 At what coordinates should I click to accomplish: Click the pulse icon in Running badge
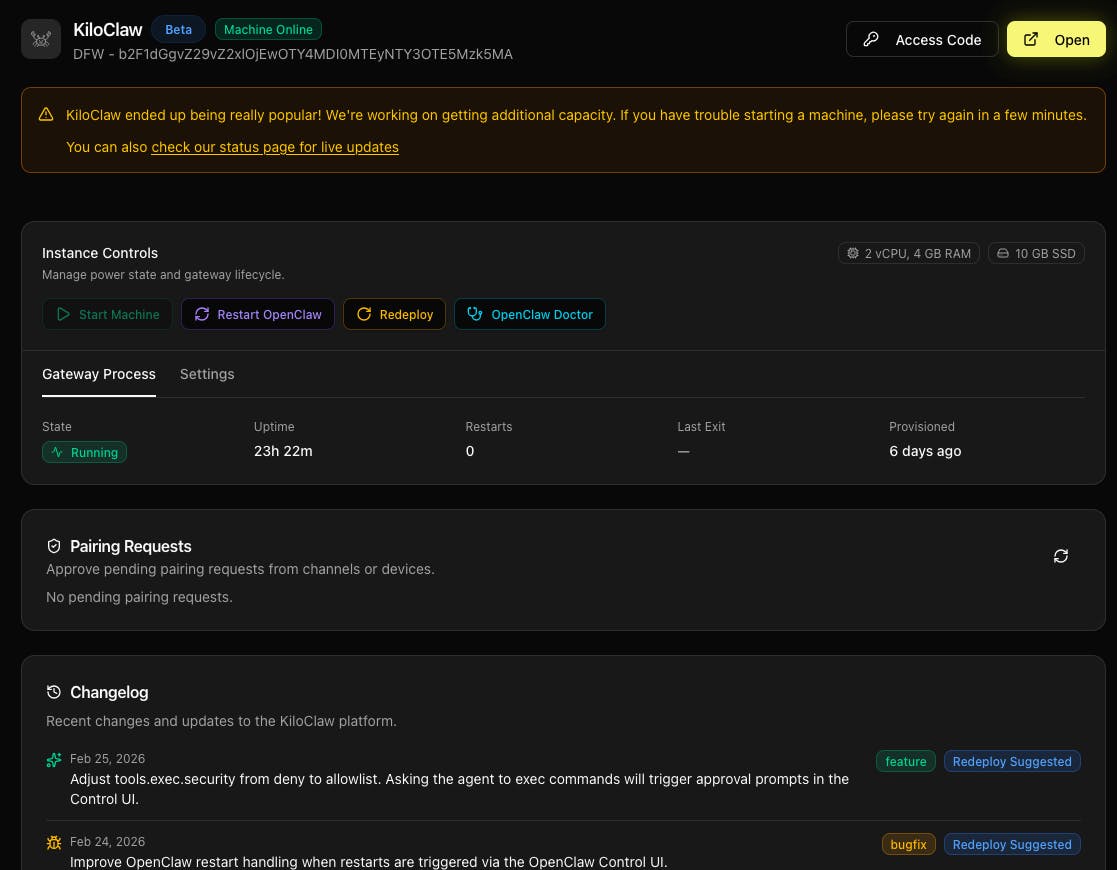57,452
